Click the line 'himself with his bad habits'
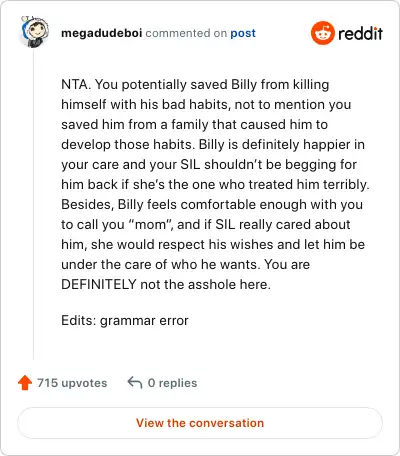This screenshot has height=456, width=400. click(206, 104)
